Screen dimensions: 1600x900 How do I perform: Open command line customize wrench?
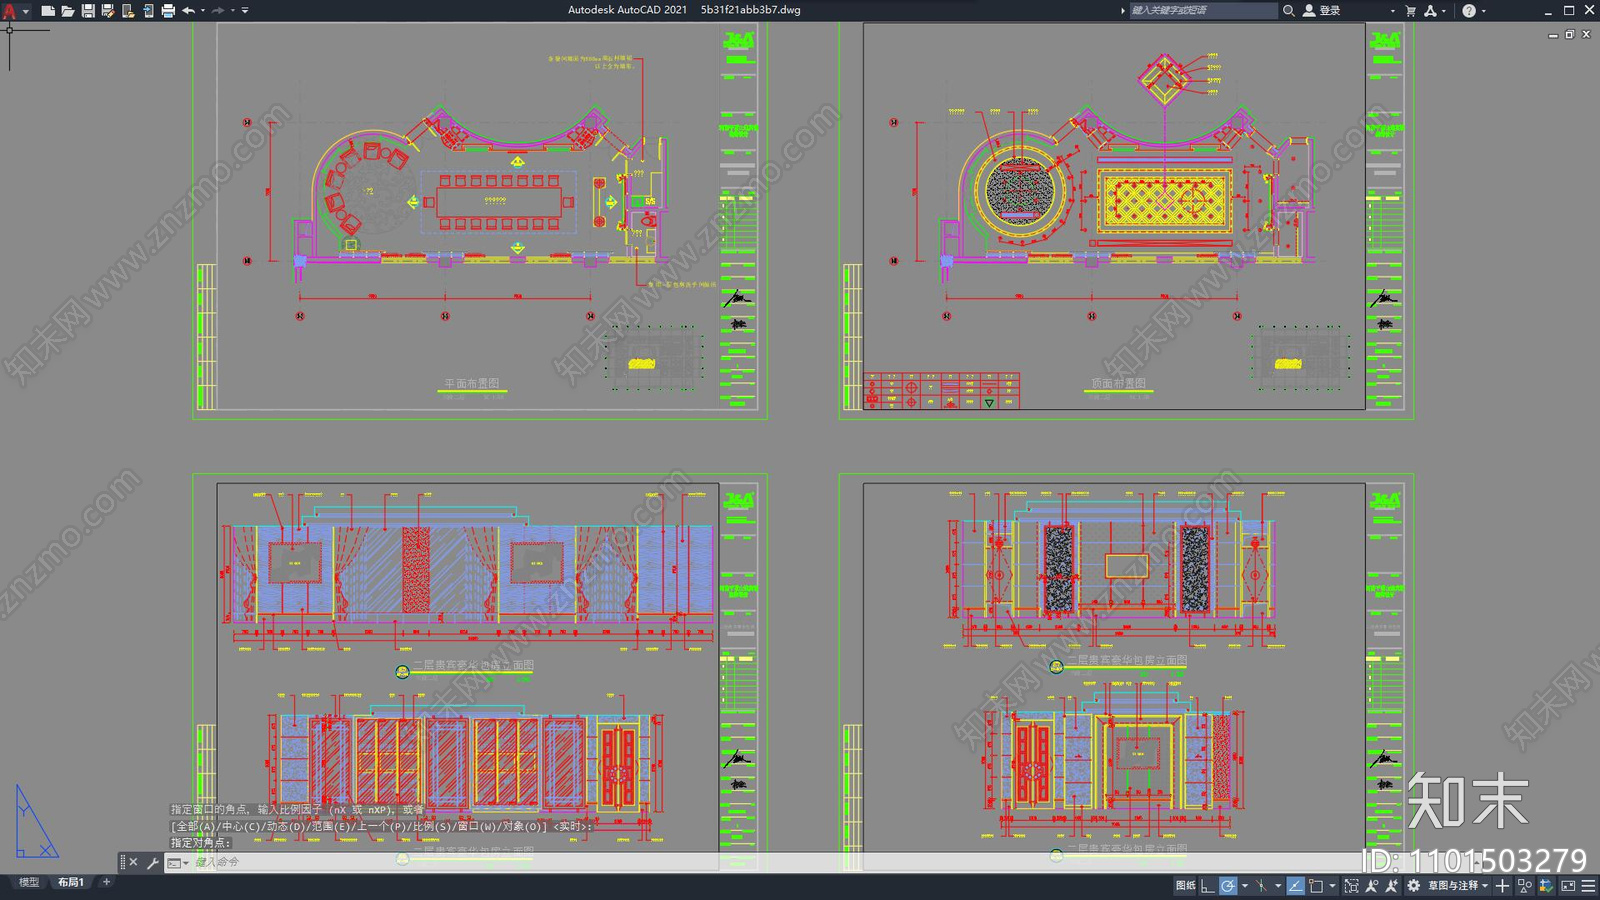click(x=152, y=862)
